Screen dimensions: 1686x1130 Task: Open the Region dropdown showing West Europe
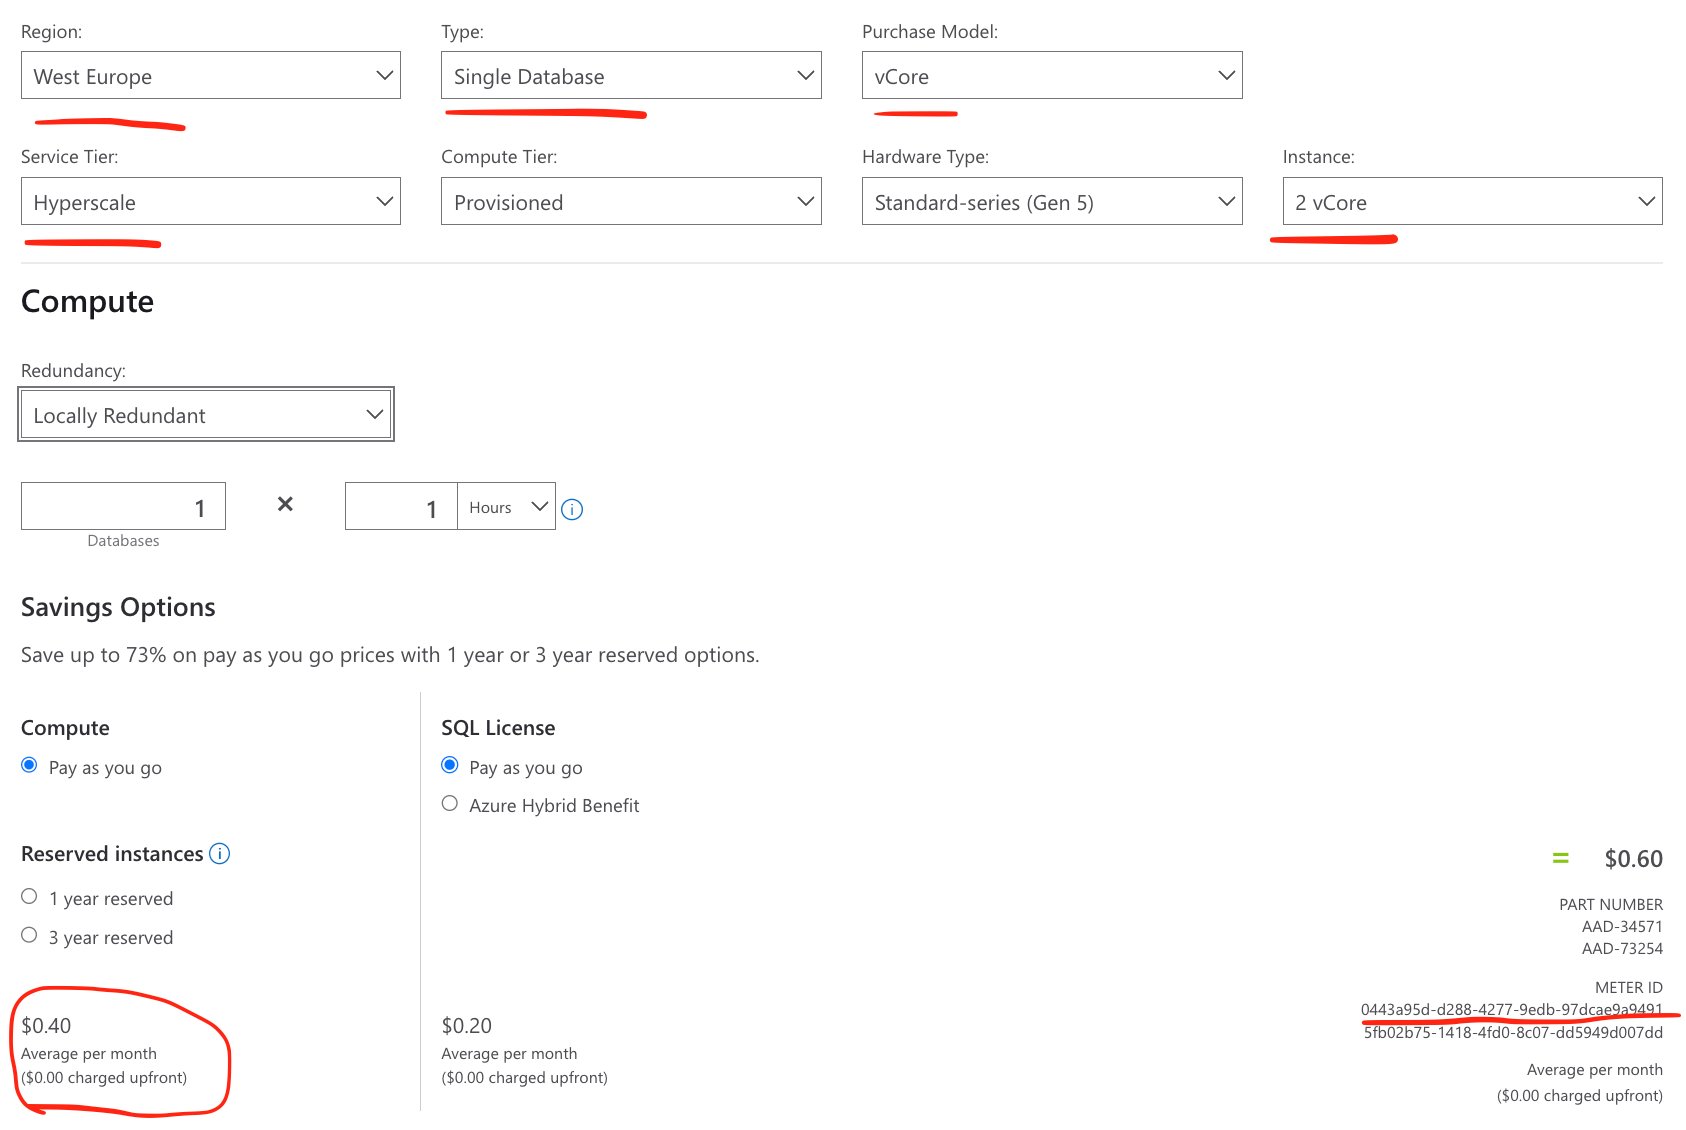tap(210, 76)
